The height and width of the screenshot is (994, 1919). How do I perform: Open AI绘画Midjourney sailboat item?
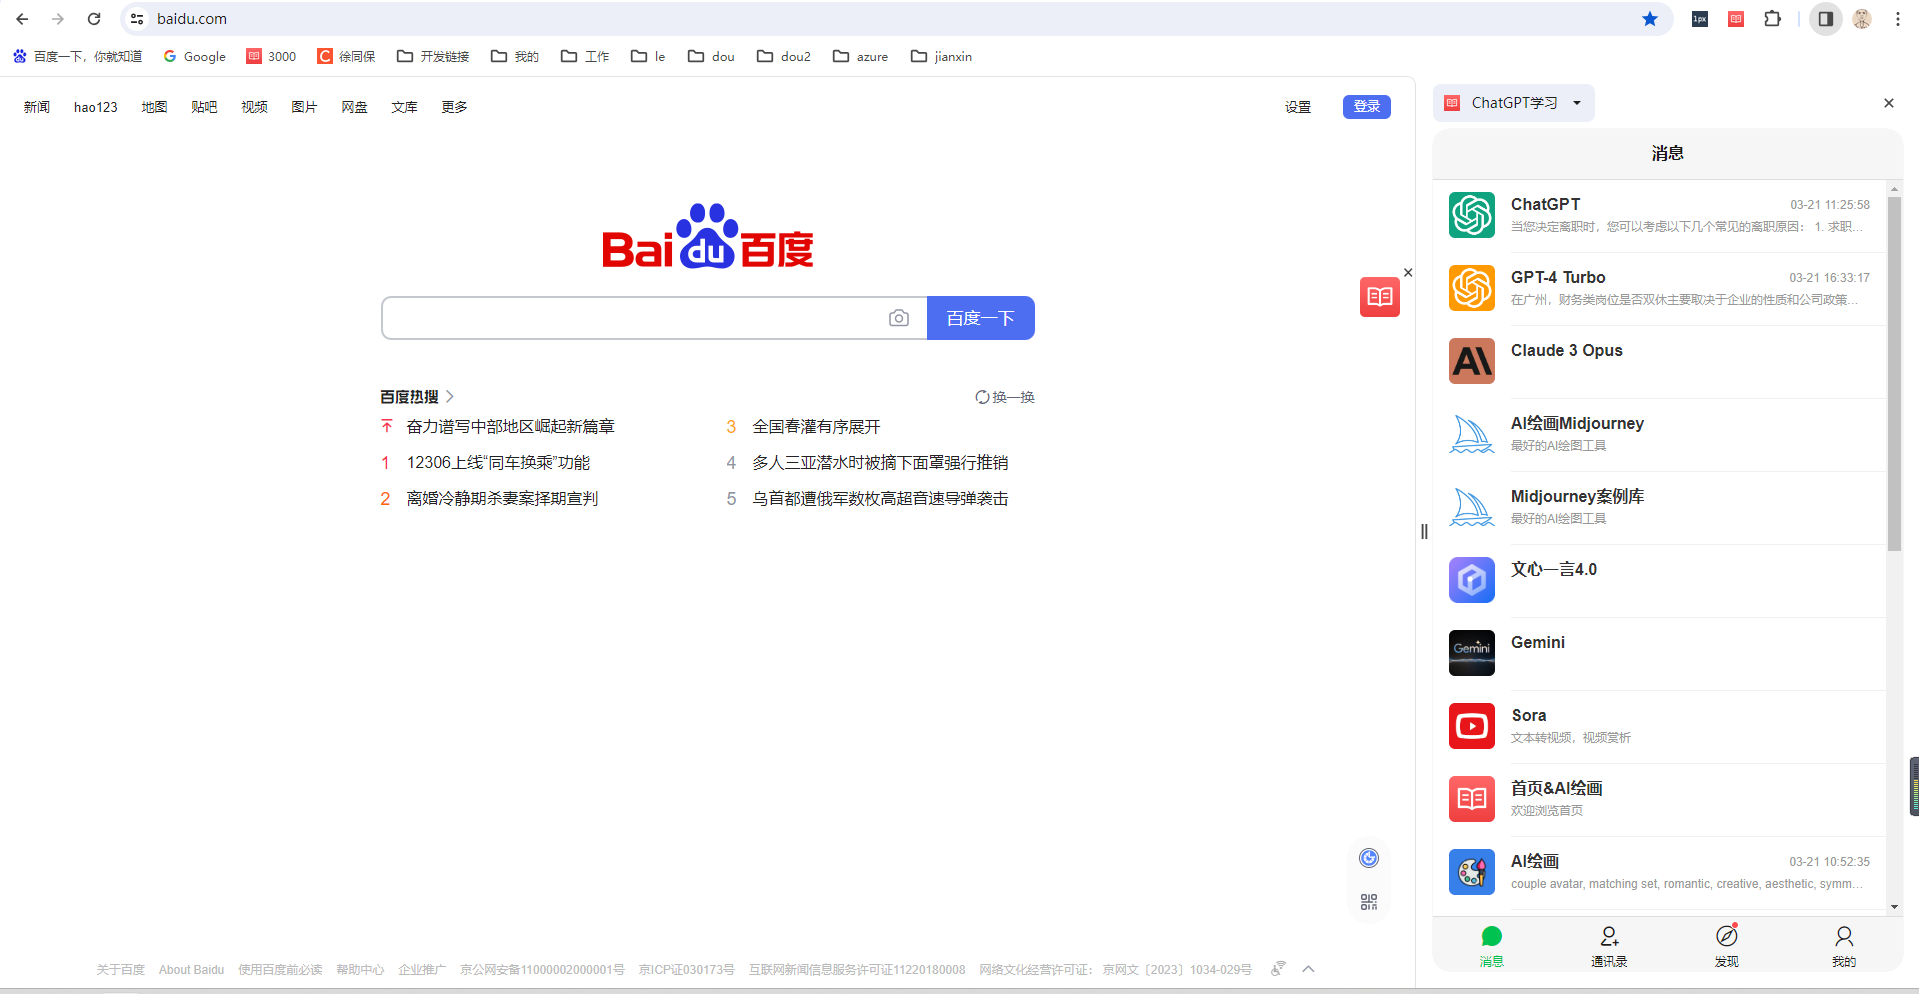pos(1659,435)
